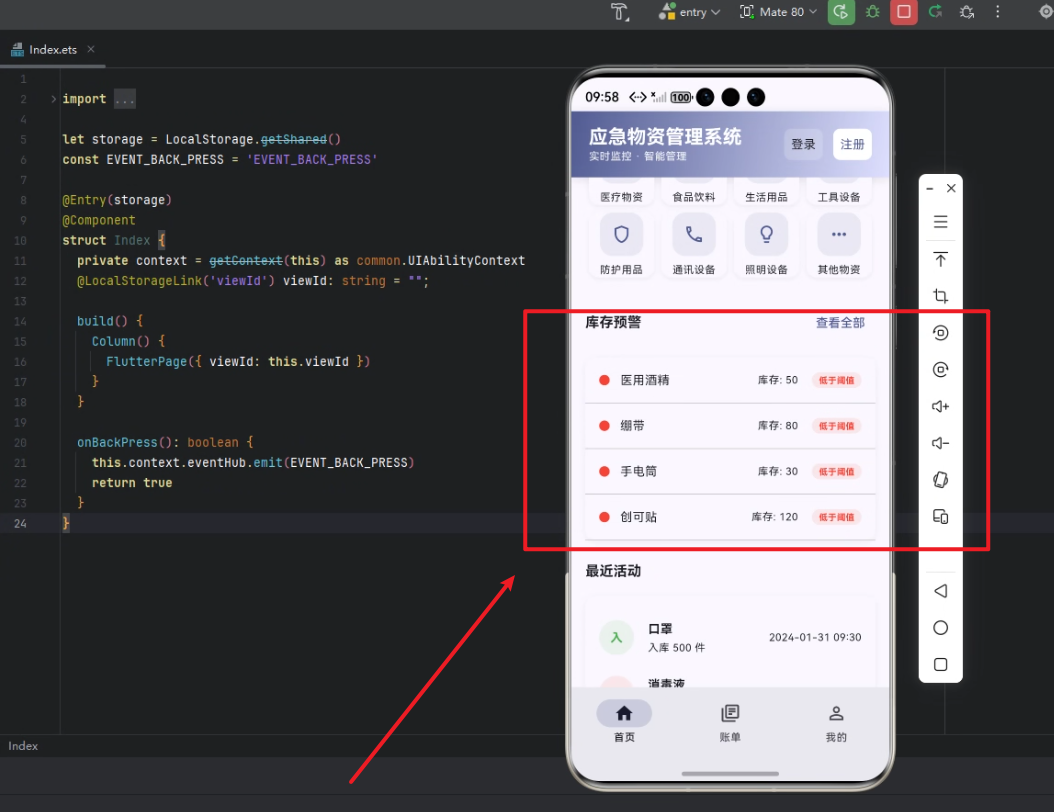Image resolution: width=1054 pixels, height=812 pixels.
Task: Click the Index breadcrumb in the status bar
Action: click(x=22, y=745)
